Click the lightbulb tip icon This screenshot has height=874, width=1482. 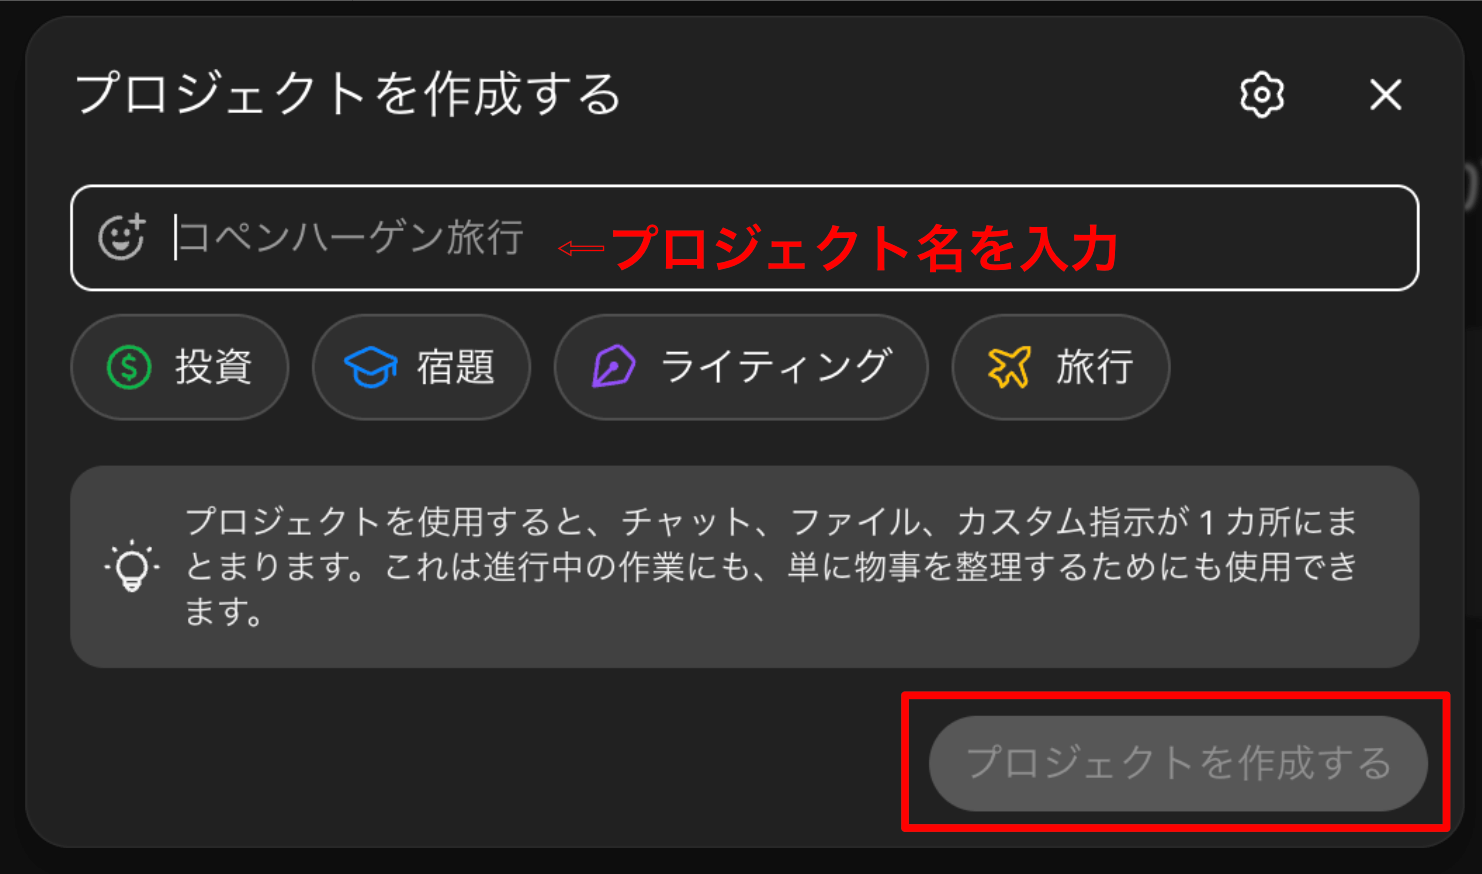pos(132,567)
